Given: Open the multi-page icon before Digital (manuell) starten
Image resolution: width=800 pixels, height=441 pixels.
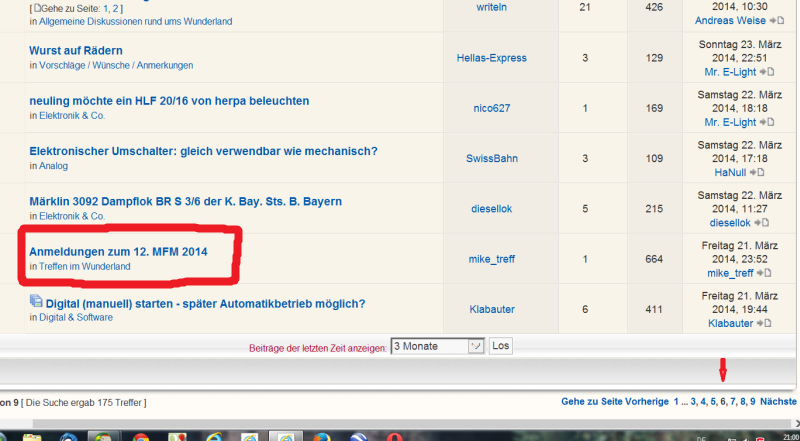Looking at the screenshot, I should click(x=36, y=301).
